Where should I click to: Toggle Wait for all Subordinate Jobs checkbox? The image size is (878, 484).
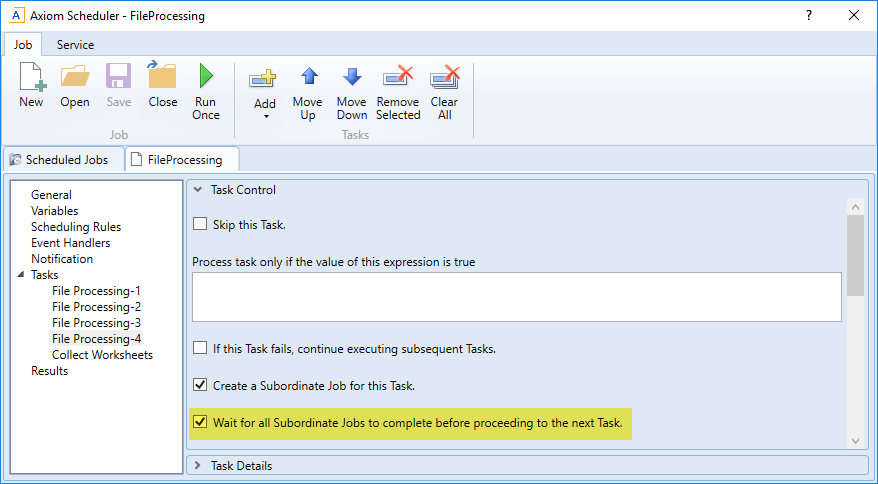[x=200, y=423]
